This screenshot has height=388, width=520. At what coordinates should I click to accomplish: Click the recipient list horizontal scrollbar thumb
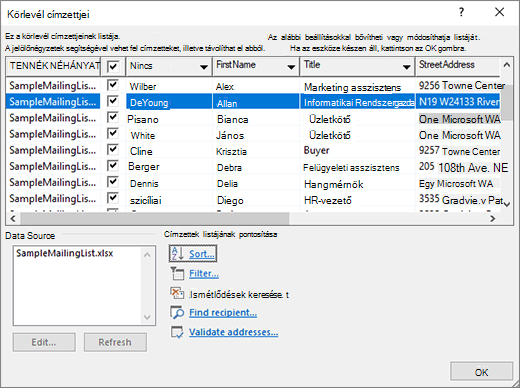[155, 219]
